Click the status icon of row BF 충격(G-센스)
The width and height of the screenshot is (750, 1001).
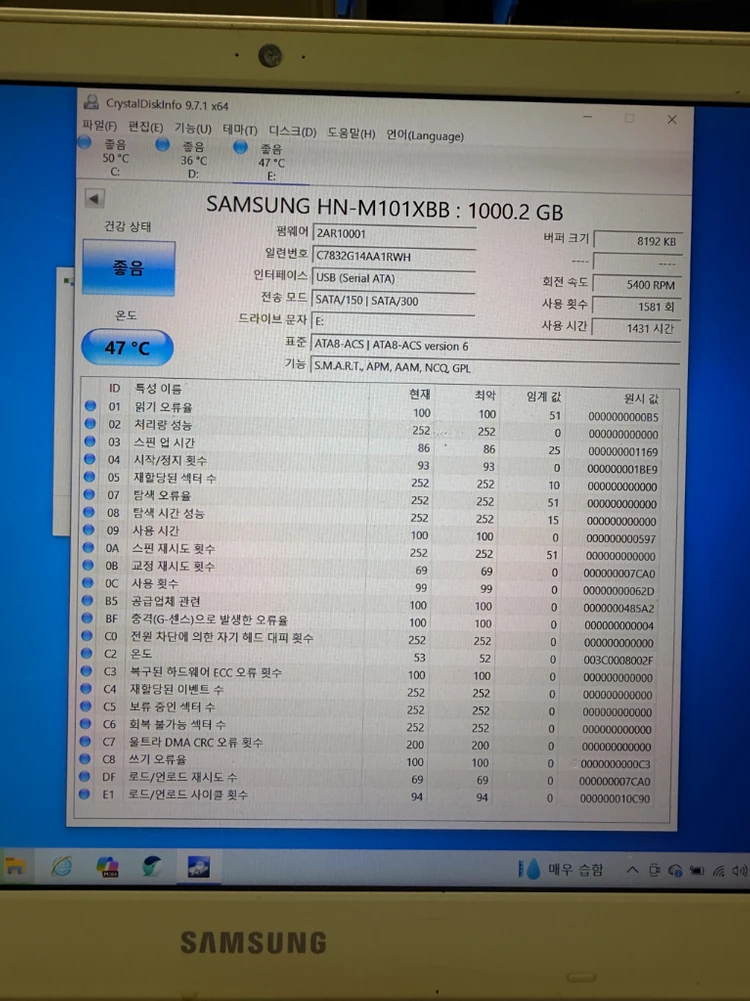pos(87,618)
